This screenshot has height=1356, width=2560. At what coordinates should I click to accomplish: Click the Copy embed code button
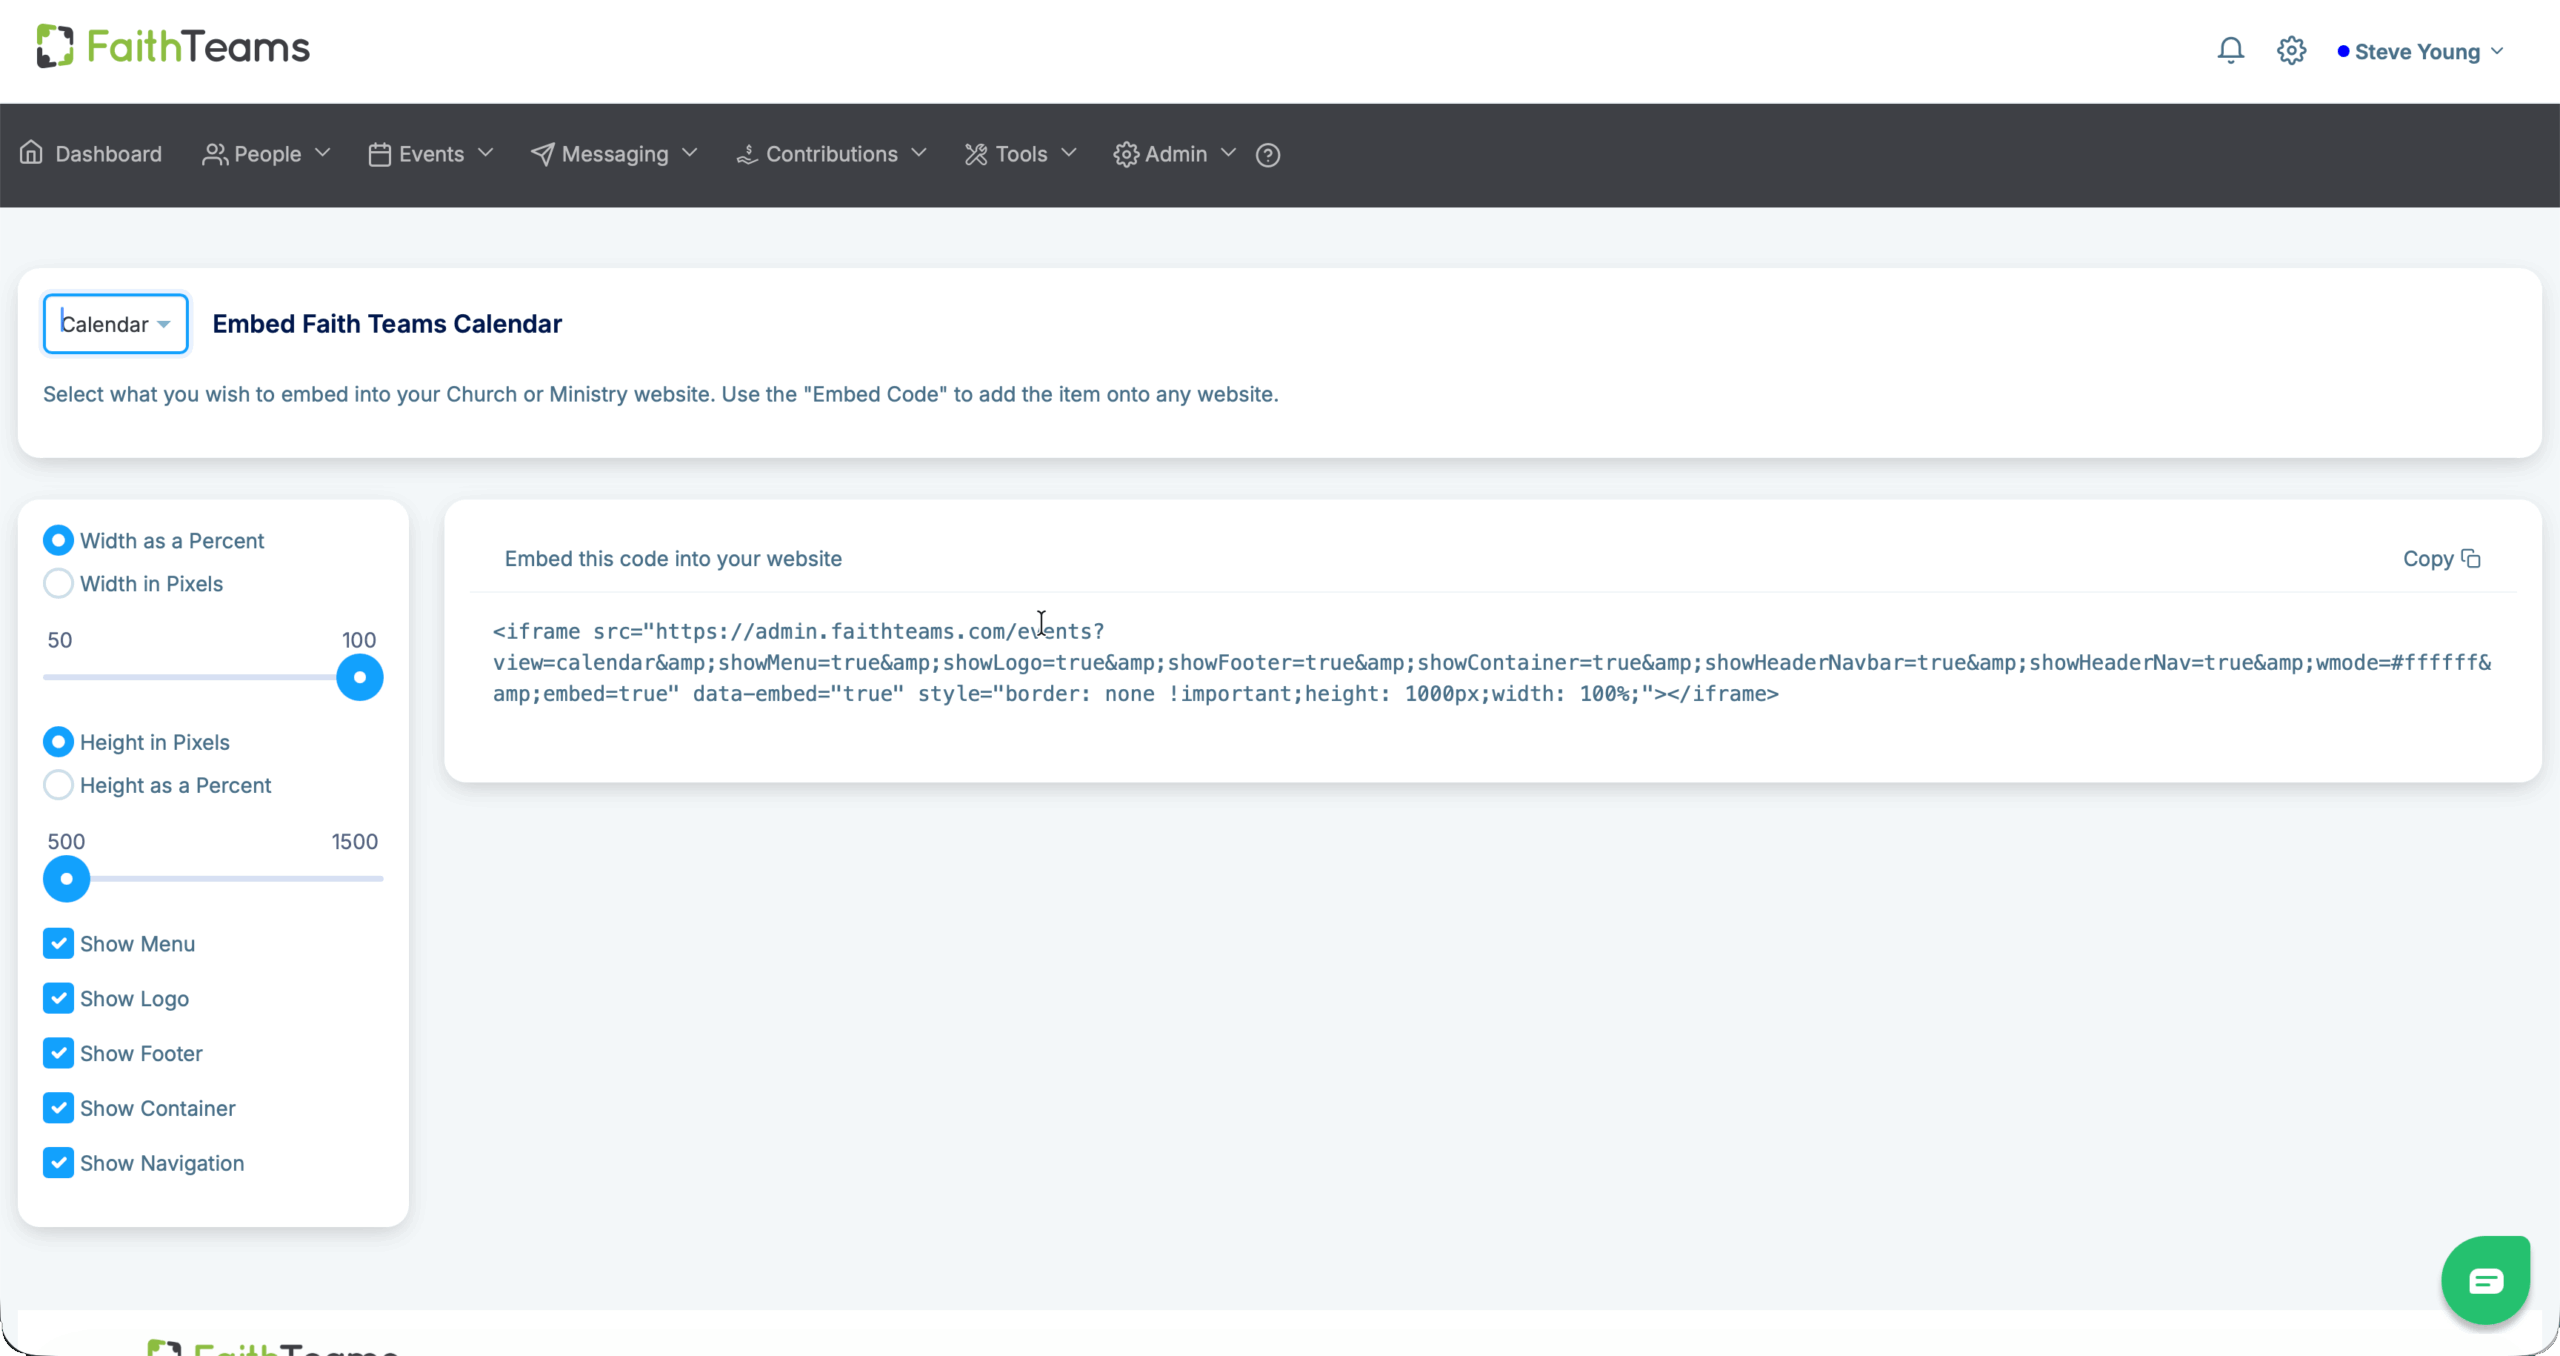point(2440,558)
